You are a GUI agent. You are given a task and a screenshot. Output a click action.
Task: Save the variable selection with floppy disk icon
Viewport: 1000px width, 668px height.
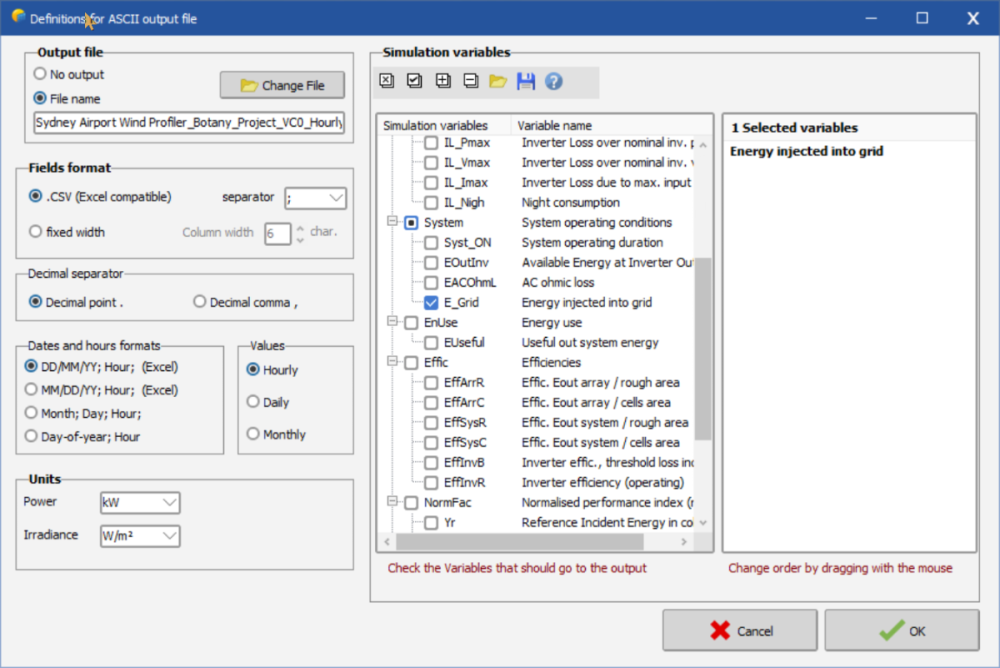[x=525, y=82]
